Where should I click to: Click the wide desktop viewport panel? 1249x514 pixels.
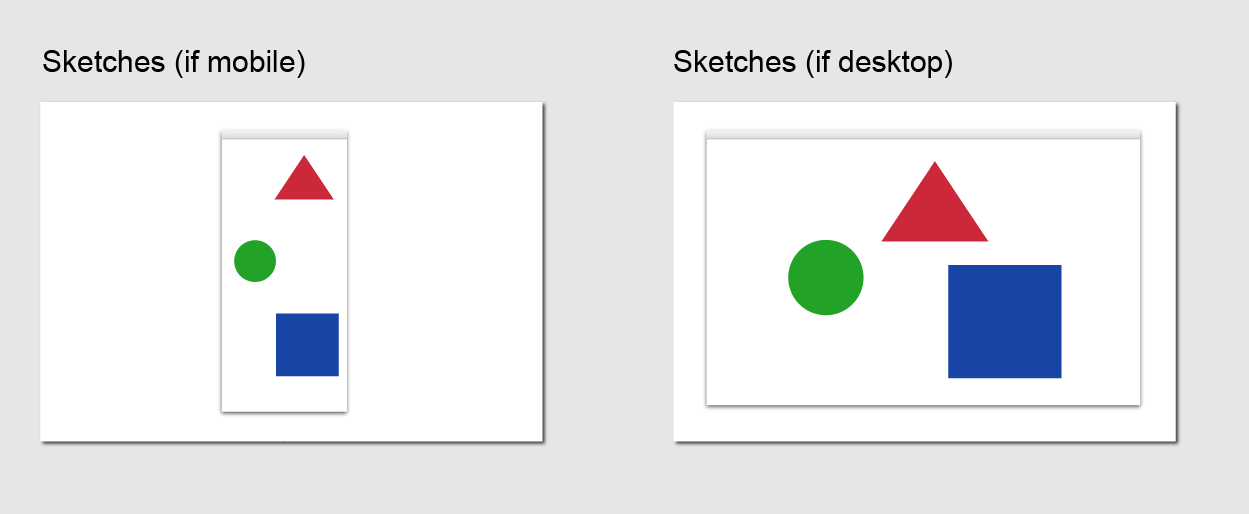coord(923,268)
